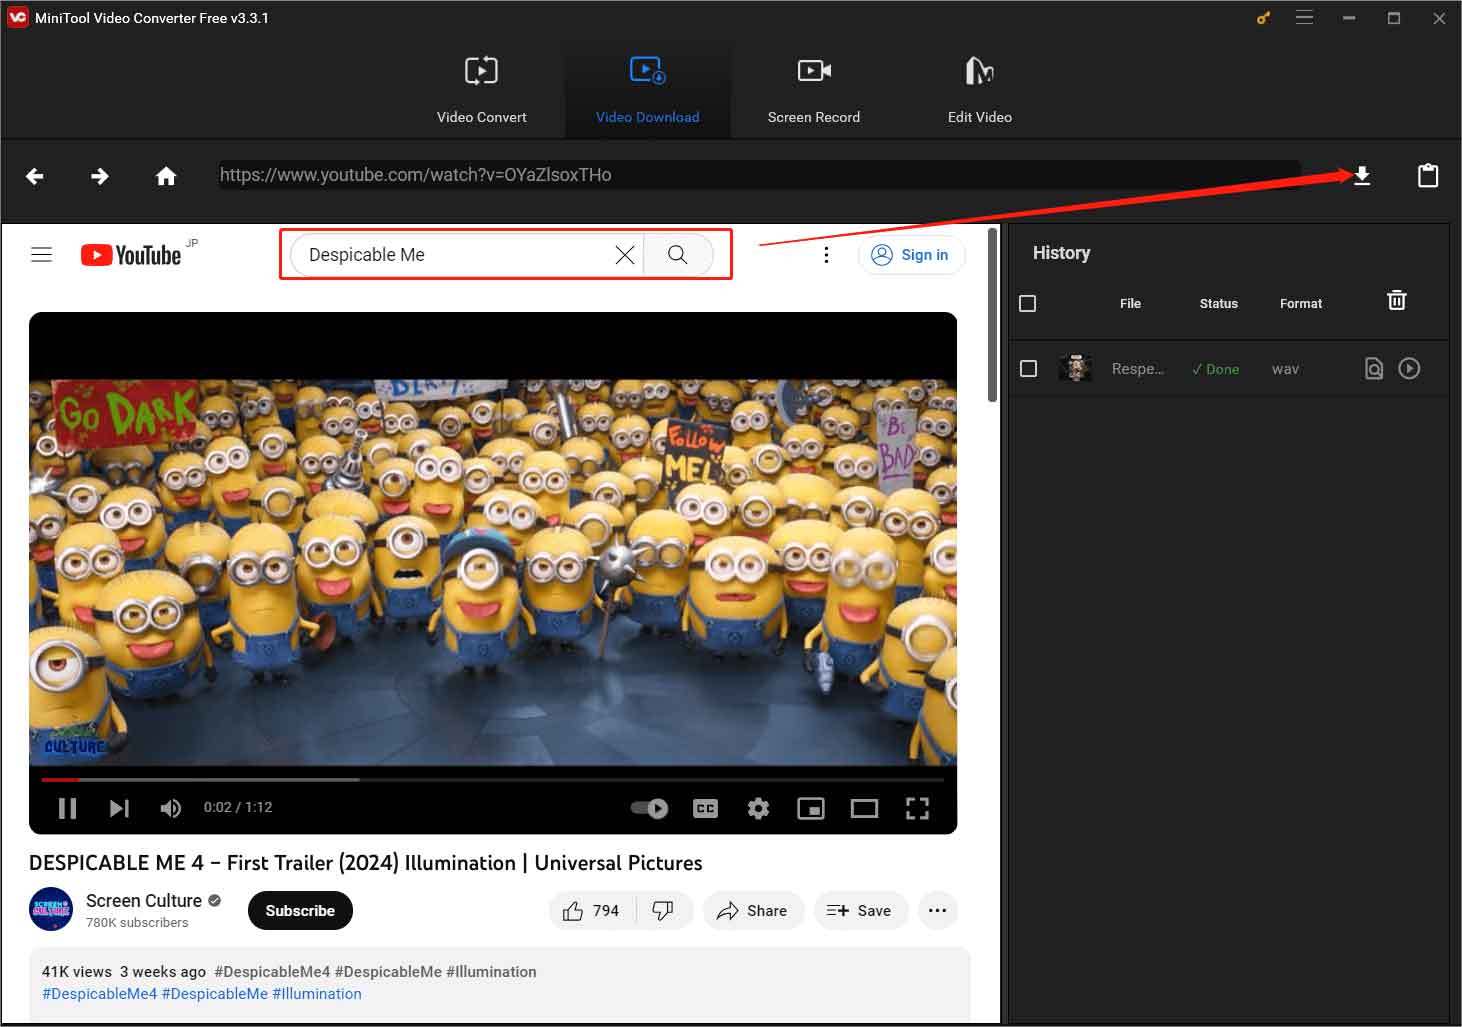The height and width of the screenshot is (1027, 1462).
Task: Click the golden key license icon
Action: coord(1263,17)
